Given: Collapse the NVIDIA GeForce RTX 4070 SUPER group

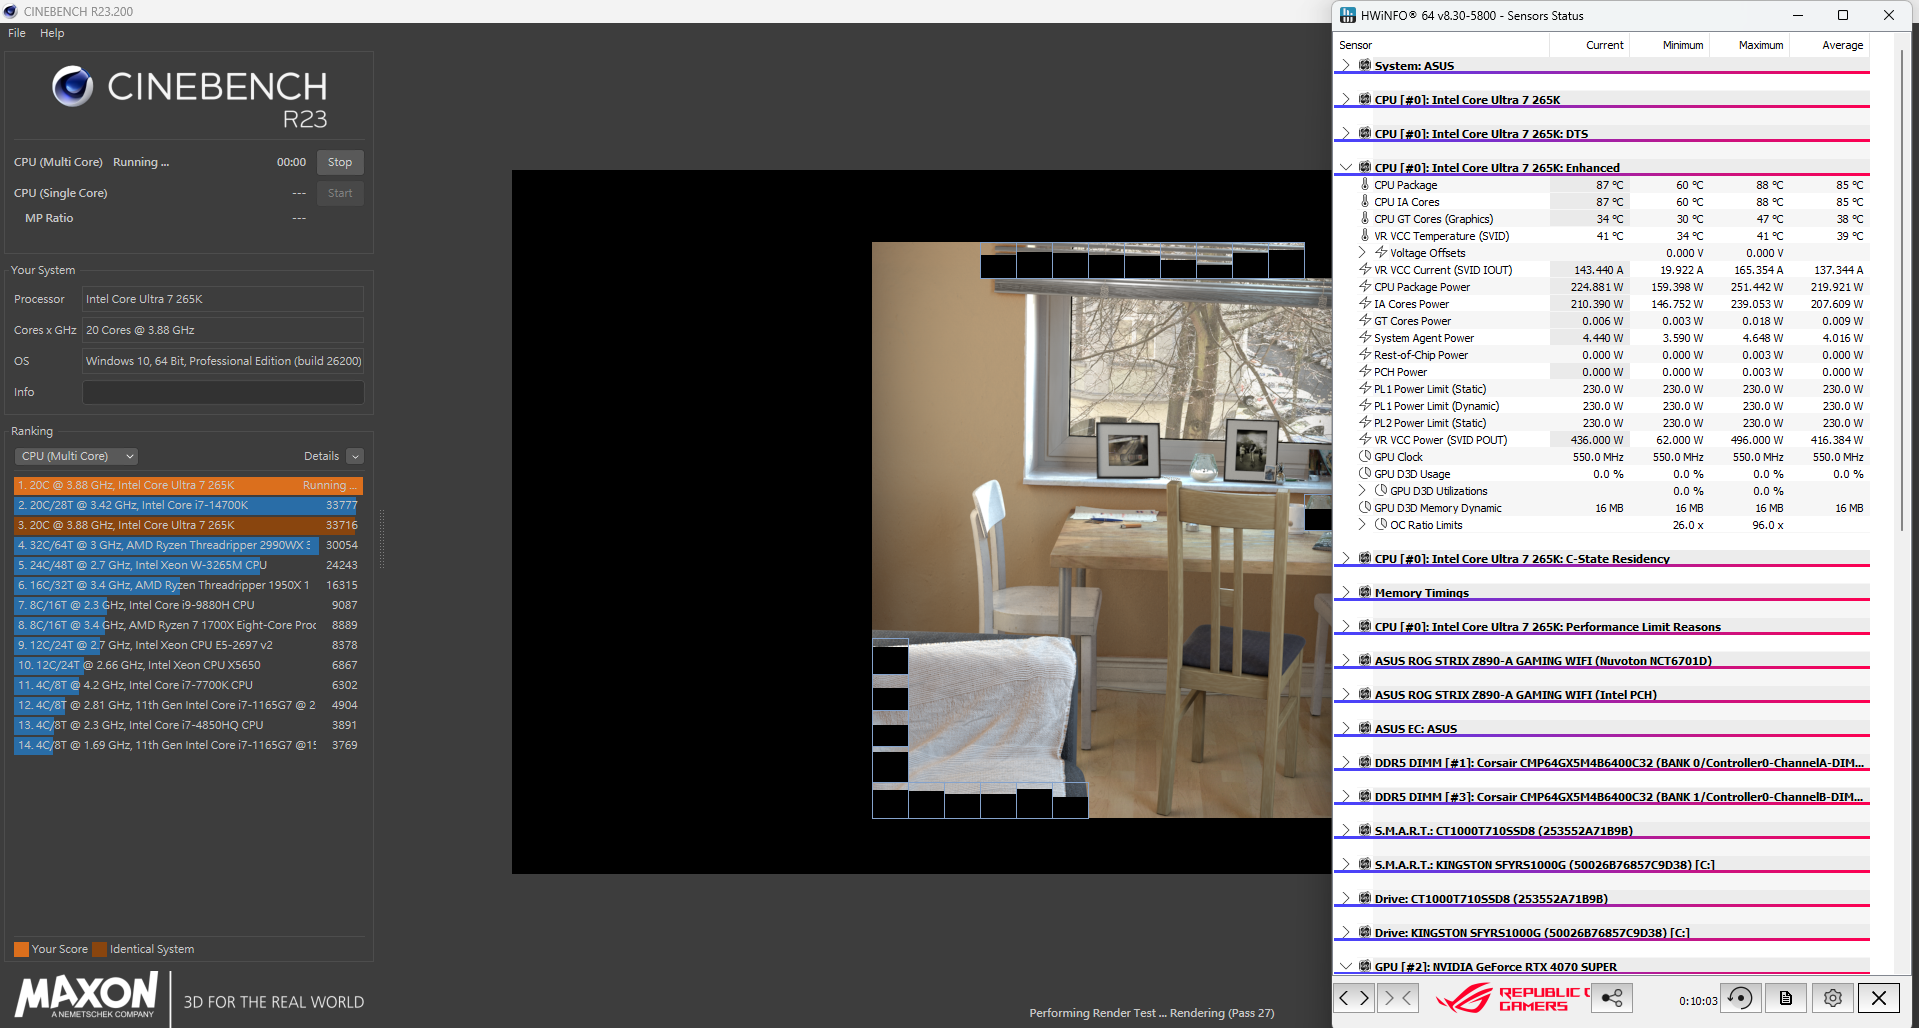Looking at the screenshot, I should pyautogui.click(x=1346, y=967).
